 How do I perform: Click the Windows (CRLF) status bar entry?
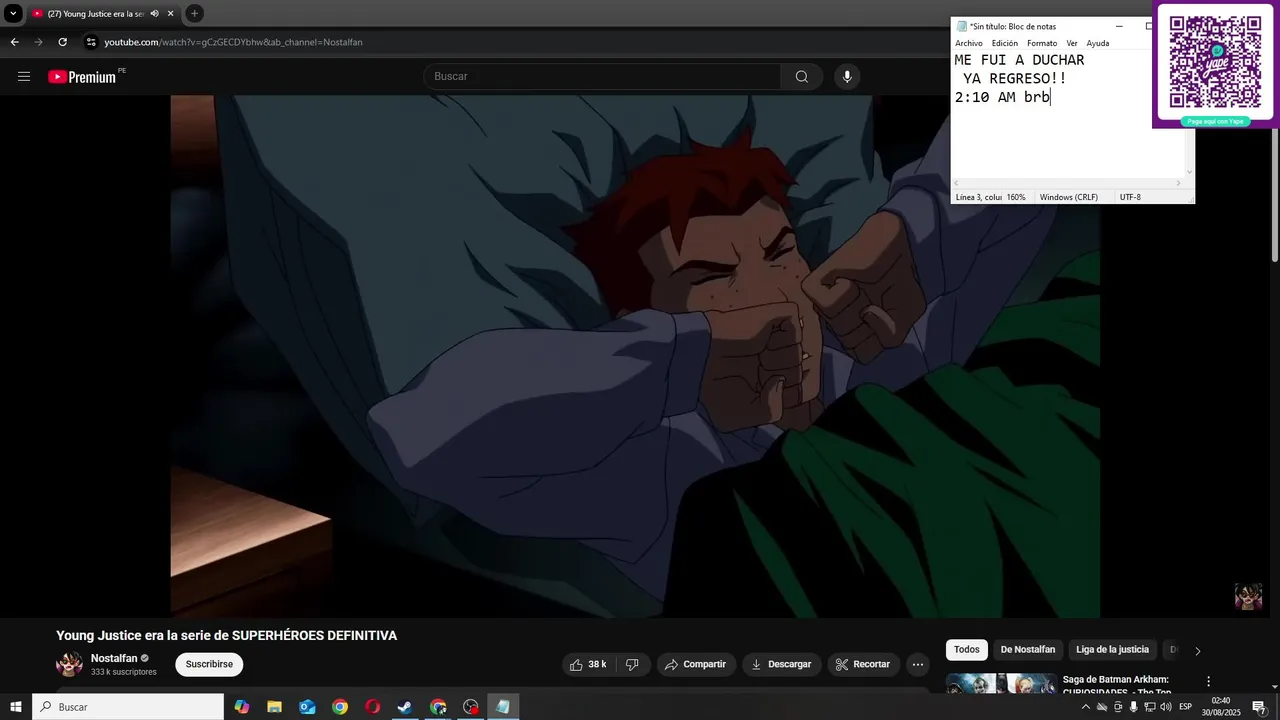coord(1069,197)
